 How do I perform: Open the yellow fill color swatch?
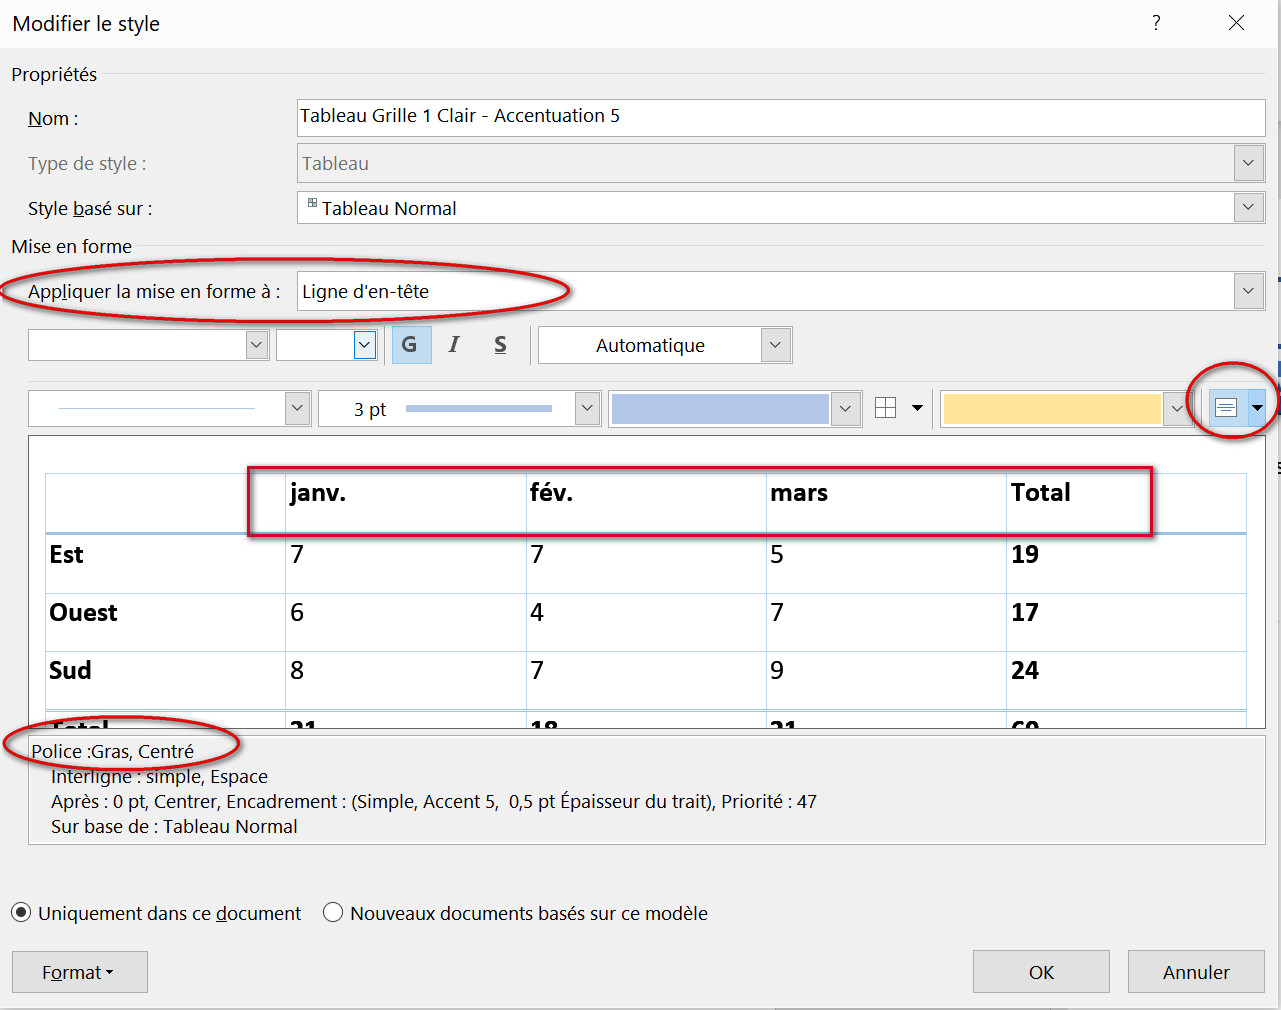[x=1052, y=408]
